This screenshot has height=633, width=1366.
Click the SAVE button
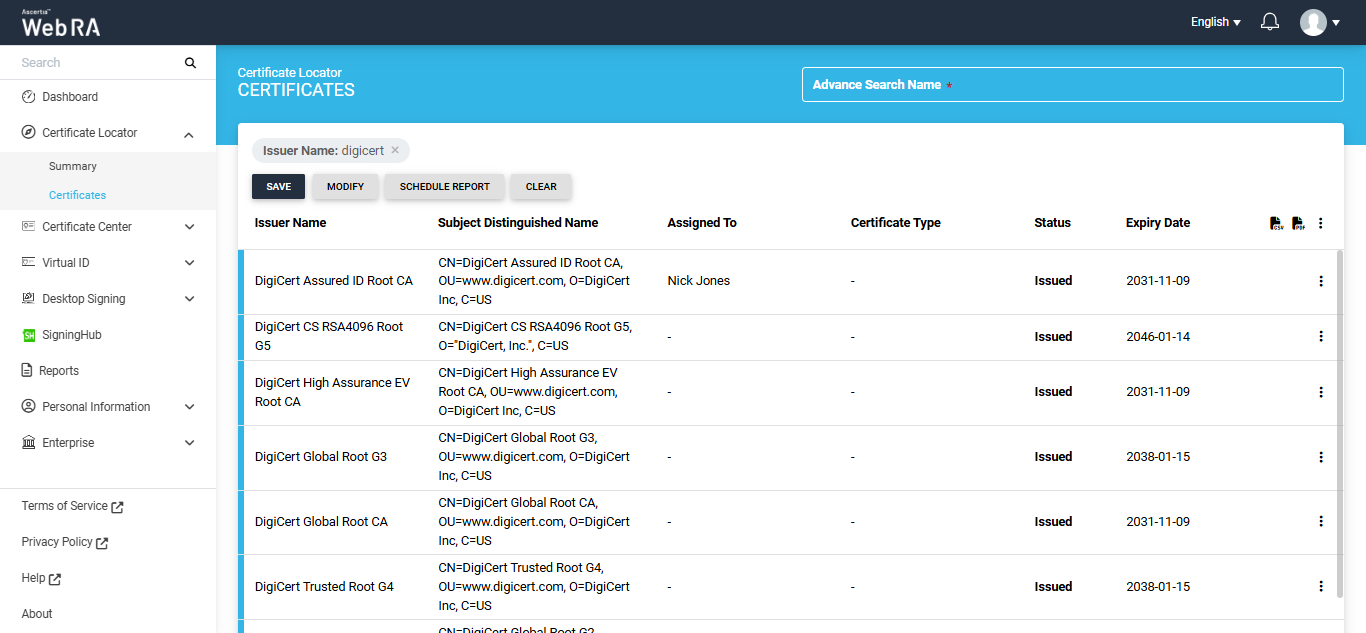tap(278, 187)
